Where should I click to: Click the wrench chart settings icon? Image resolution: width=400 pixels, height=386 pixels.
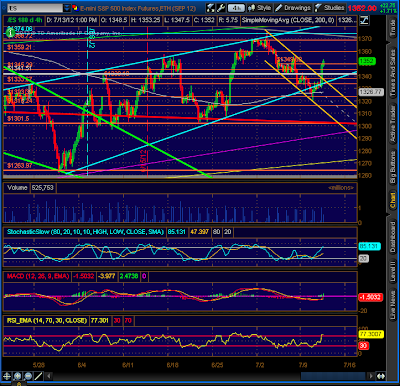(x=221, y=8)
